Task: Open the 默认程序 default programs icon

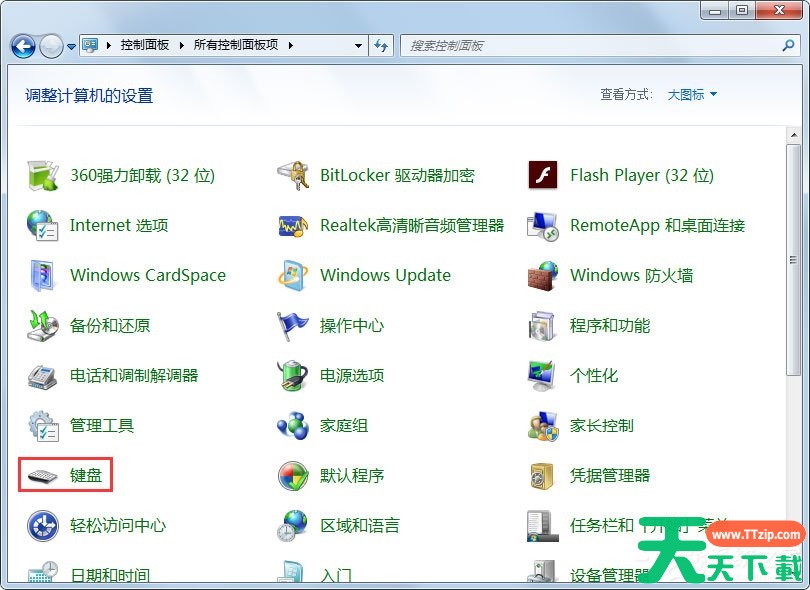Action: [x=292, y=475]
